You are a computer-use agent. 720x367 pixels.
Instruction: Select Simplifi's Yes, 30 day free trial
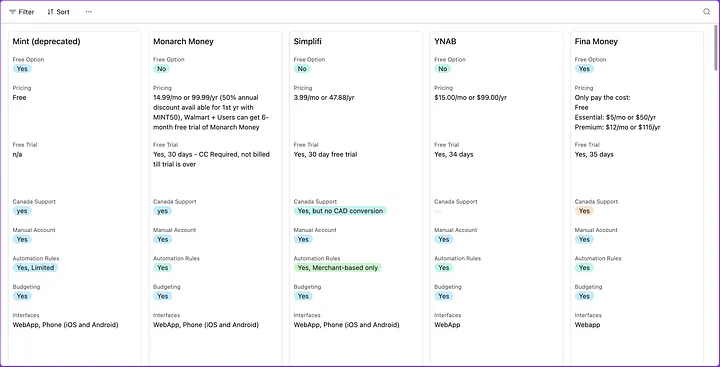pyautogui.click(x=325, y=154)
